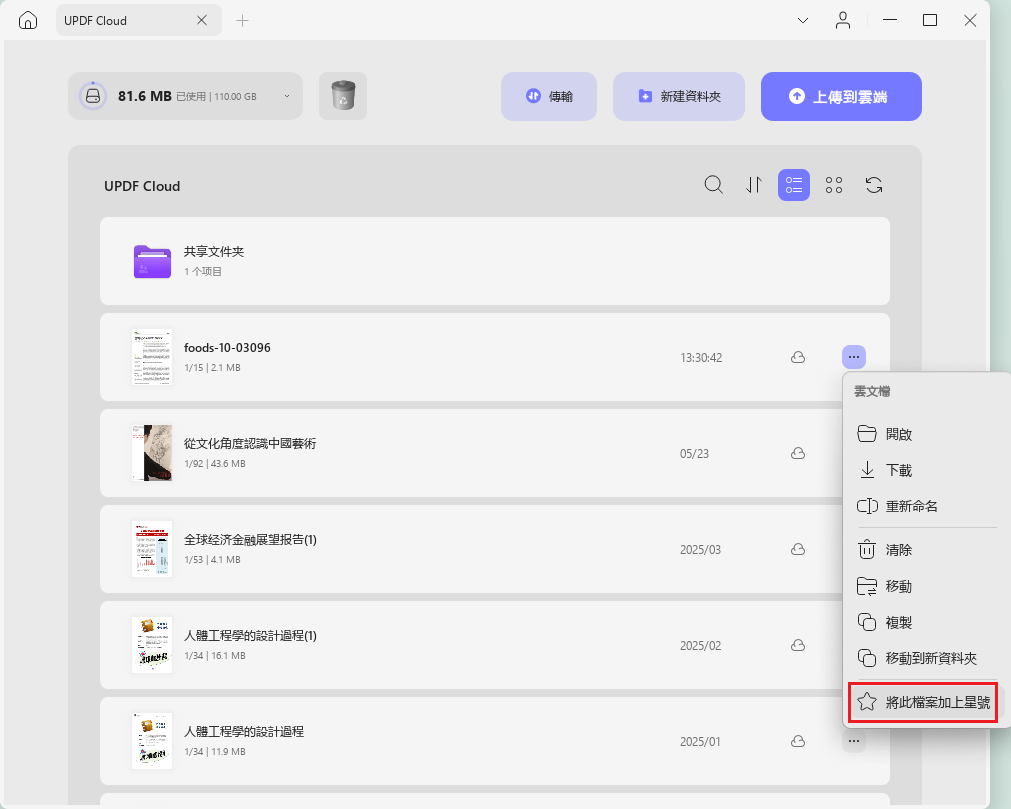Image resolution: width=1011 pixels, height=809 pixels.
Task: Open 人體工程學的設計過程(1) thumbnail
Action: [x=152, y=645]
